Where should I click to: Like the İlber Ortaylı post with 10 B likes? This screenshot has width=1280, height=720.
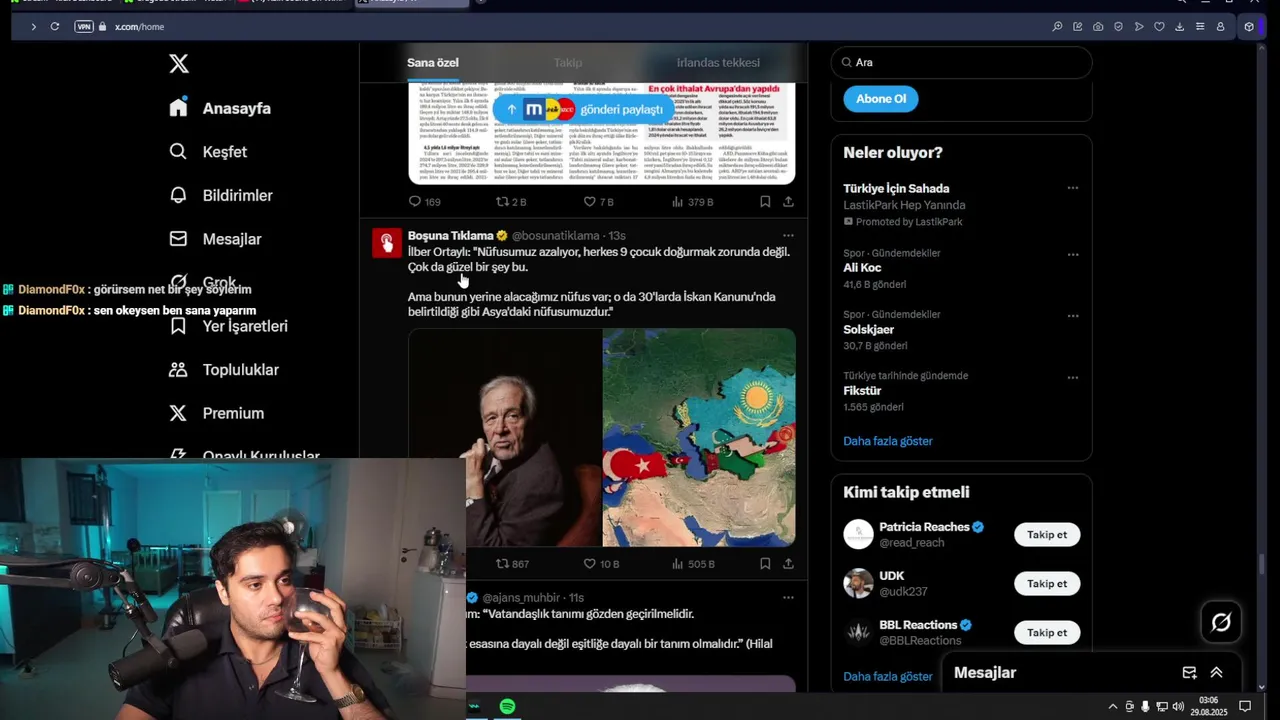pyautogui.click(x=601, y=564)
